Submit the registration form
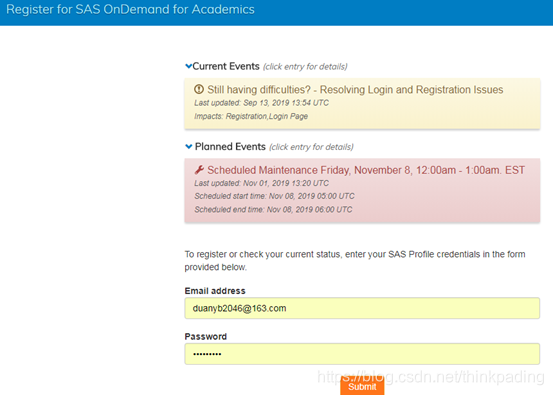This screenshot has height=395, width=553. [362, 386]
